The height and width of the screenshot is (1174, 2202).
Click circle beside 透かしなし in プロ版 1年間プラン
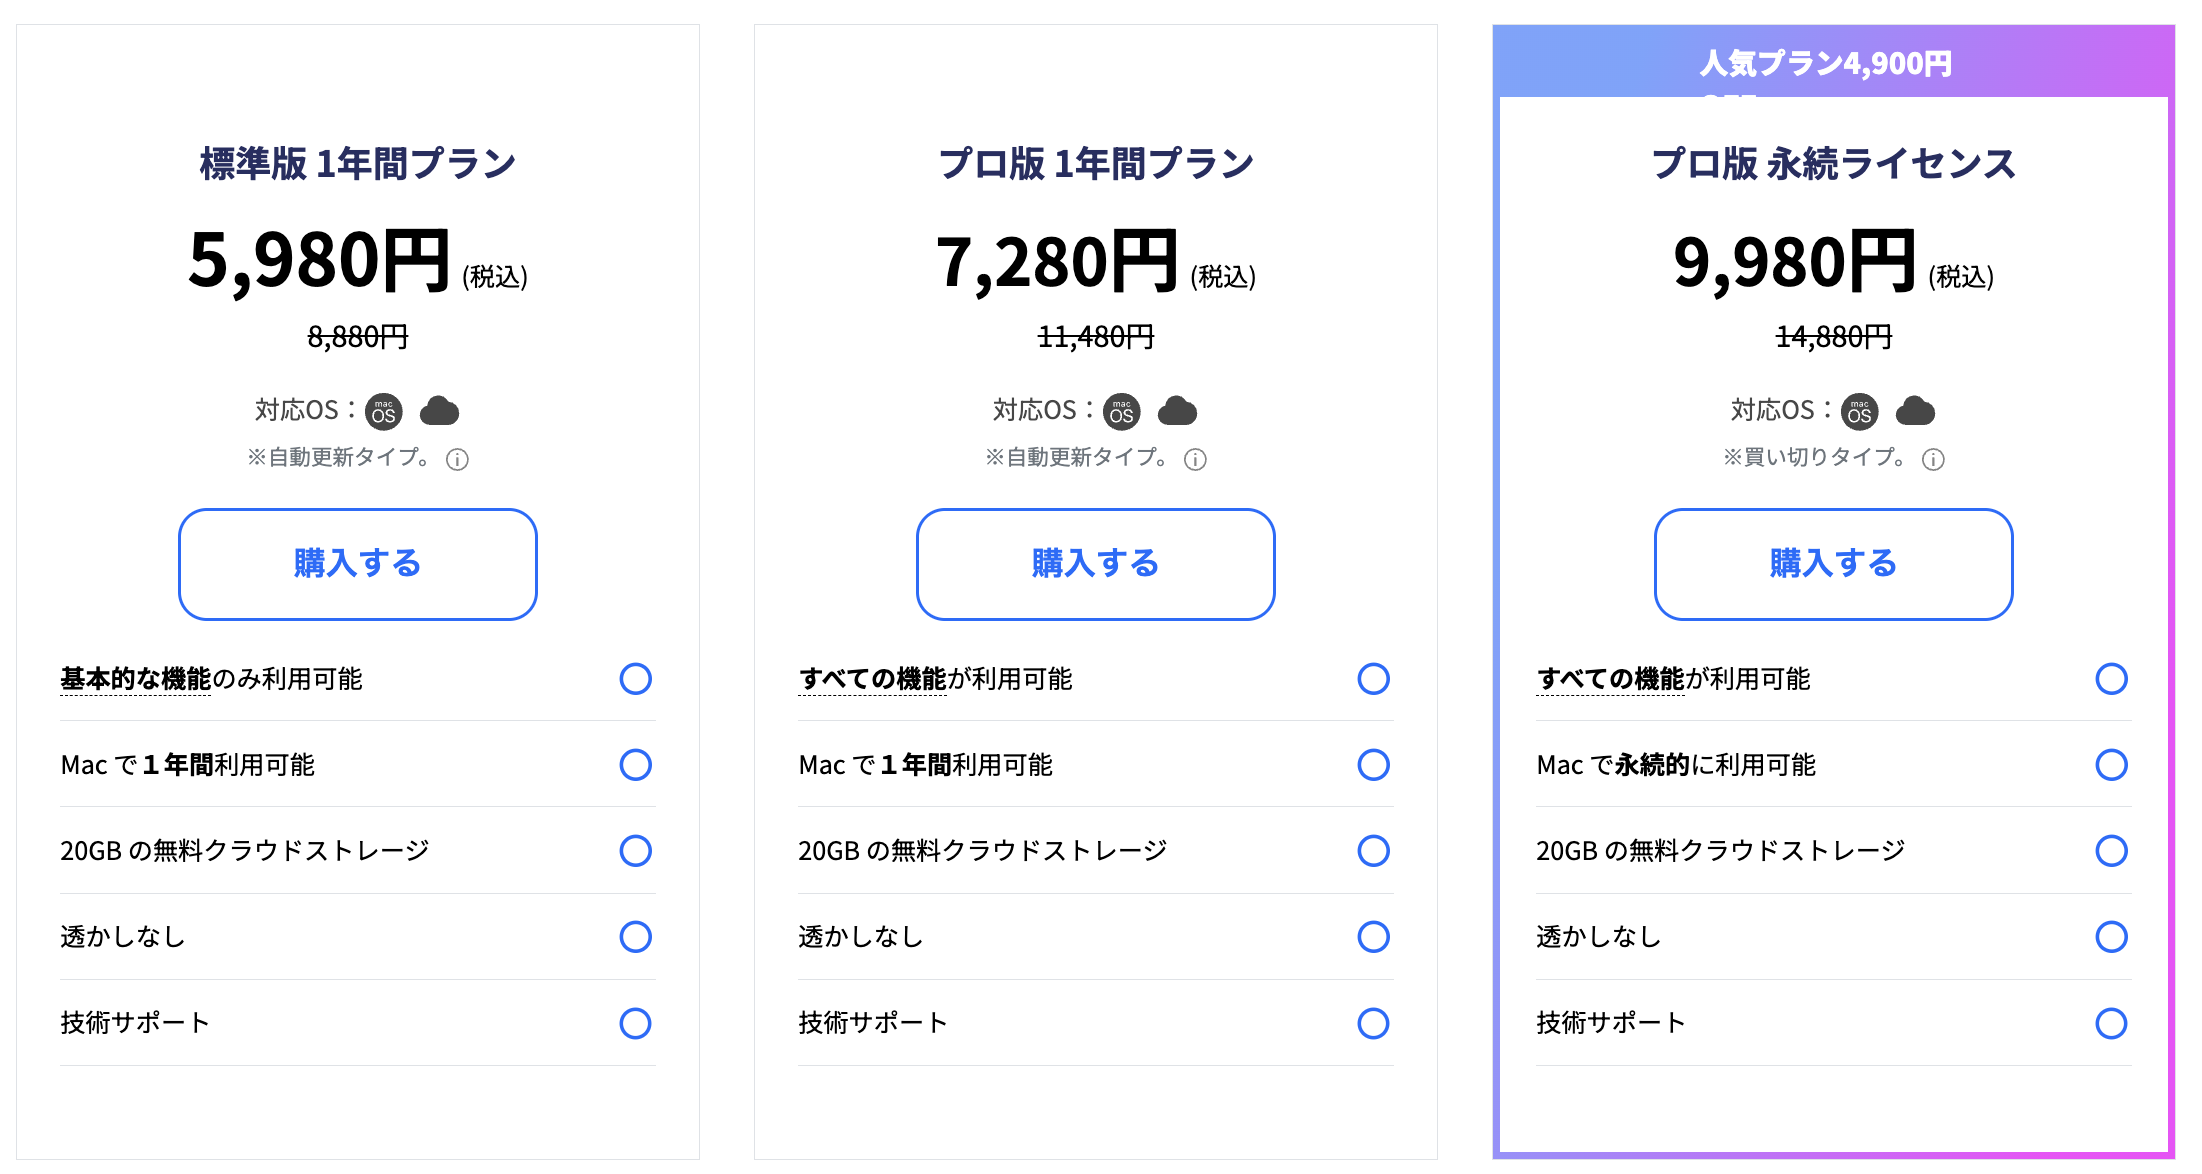point(1373,937)
